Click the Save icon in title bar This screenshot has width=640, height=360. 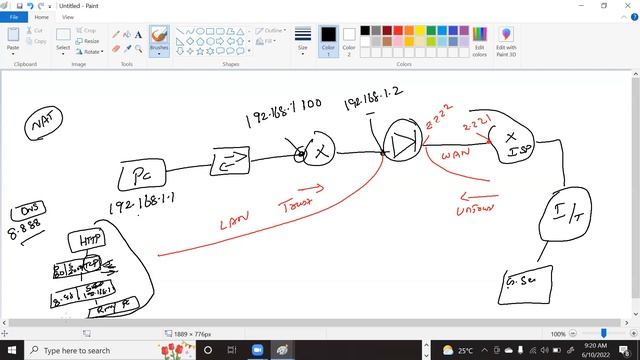point(19,6)
